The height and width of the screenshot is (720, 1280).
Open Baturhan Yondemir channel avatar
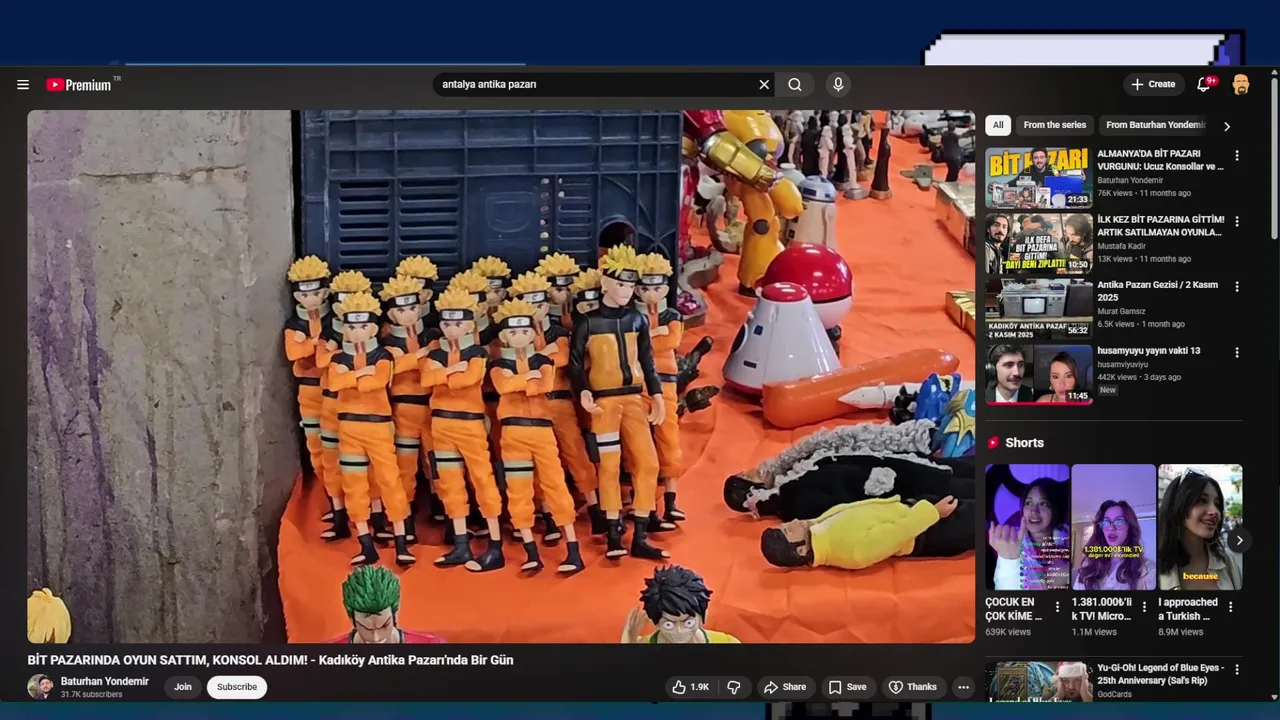click(40, 687)
